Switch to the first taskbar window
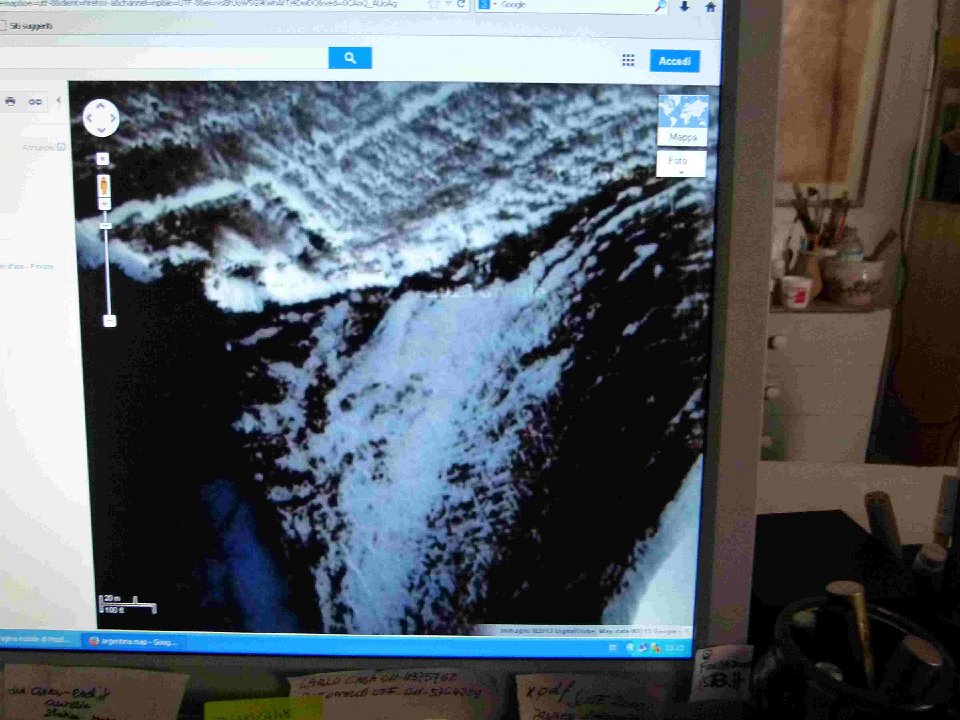Image resolution: width=960 pixels, height=720 pixels. click(x=38, y=640)
